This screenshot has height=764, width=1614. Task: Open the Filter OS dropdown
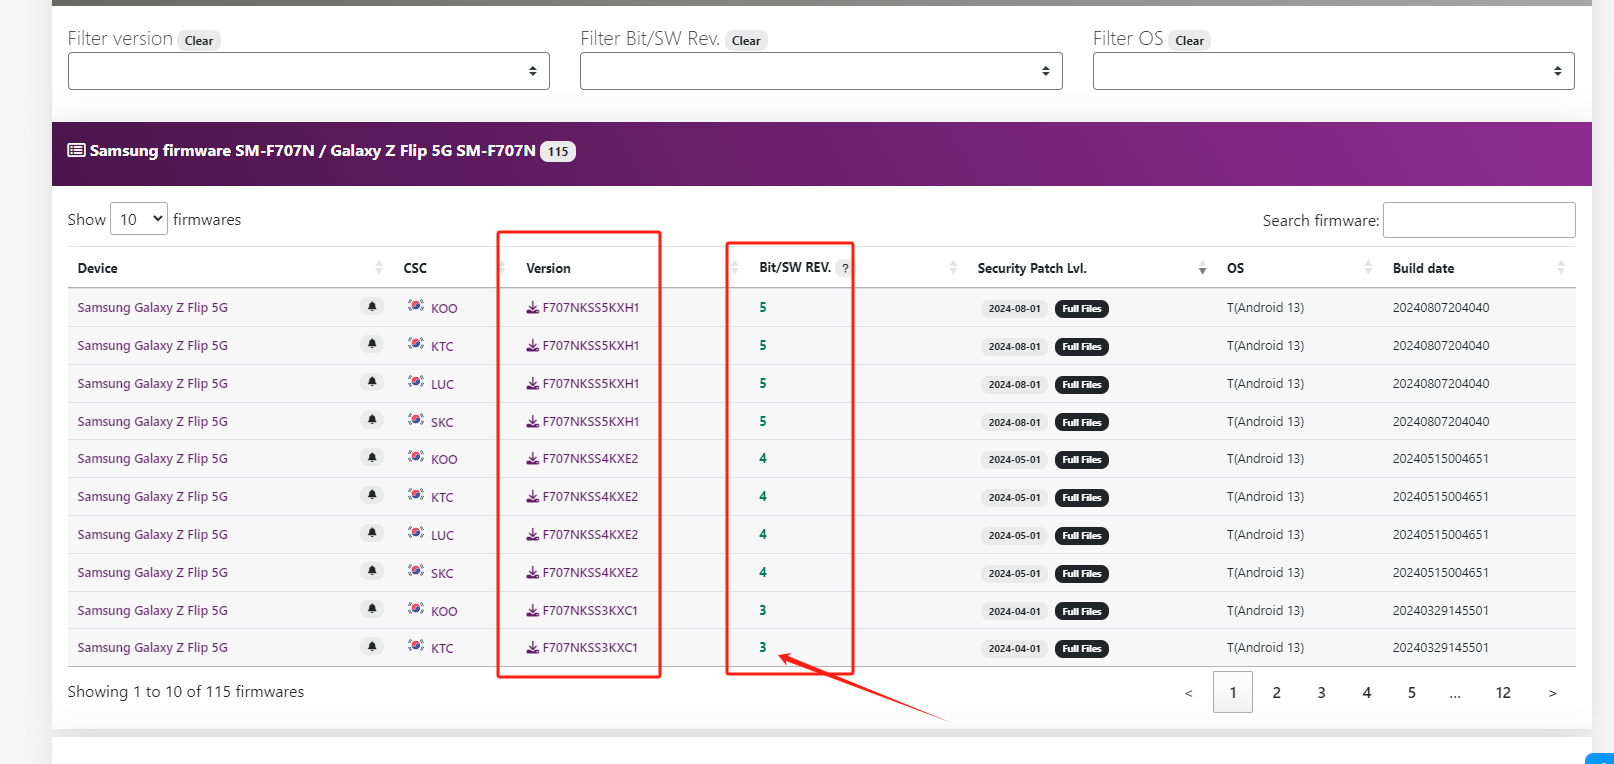coord(1334,71)
